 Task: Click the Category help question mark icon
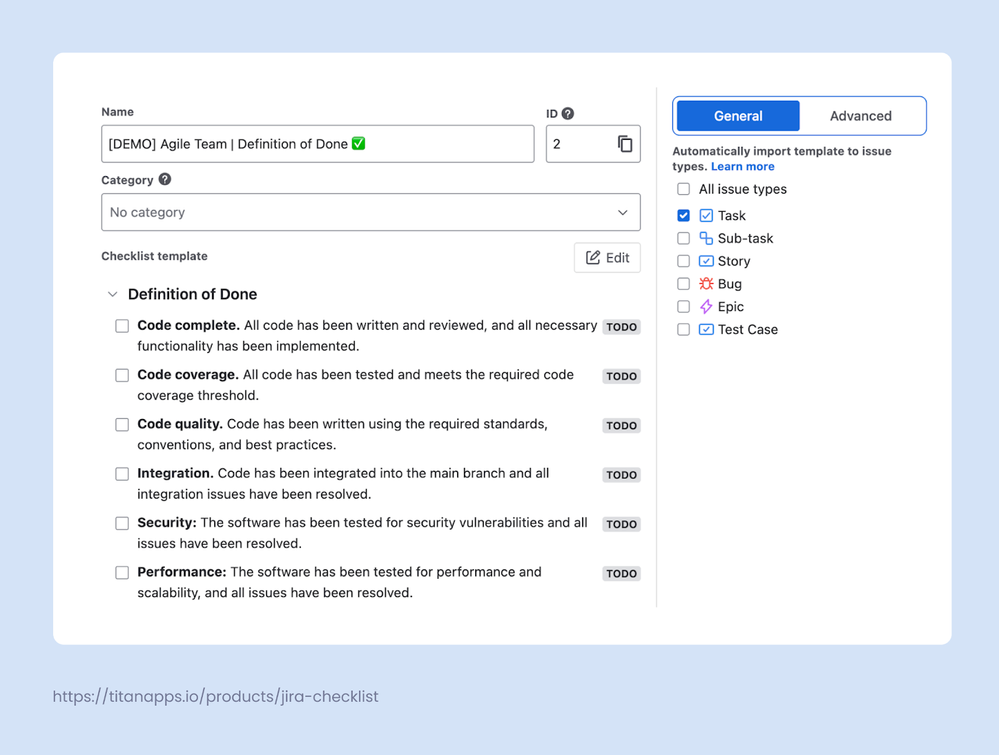(x=165, y=179)
